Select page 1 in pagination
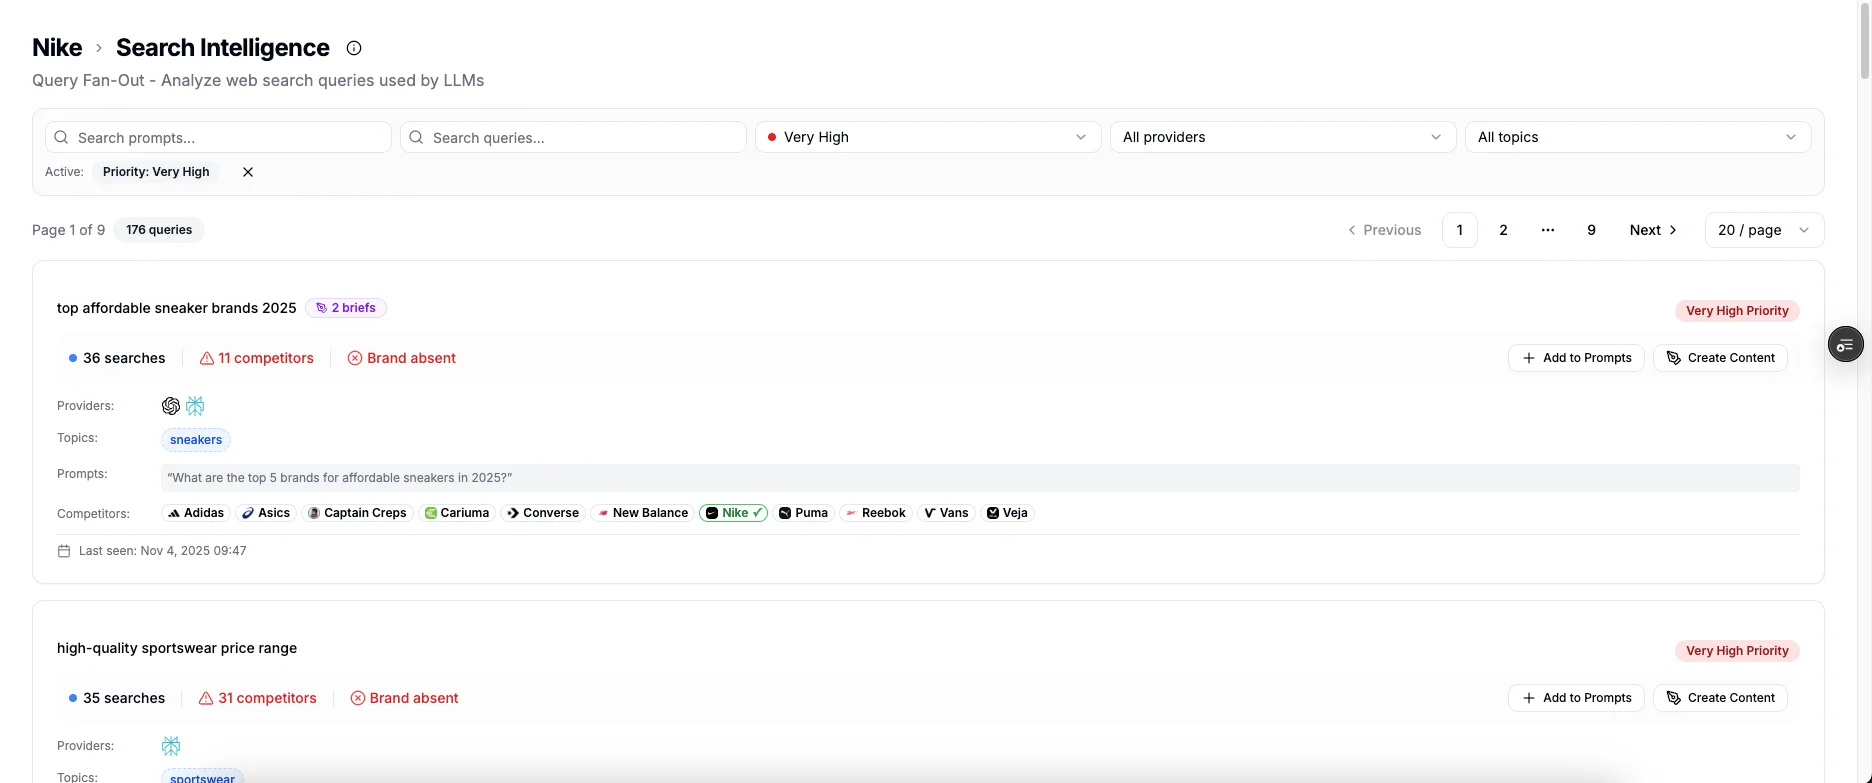The height and width of the screenshot is (783, 1872). [1459, 230]
